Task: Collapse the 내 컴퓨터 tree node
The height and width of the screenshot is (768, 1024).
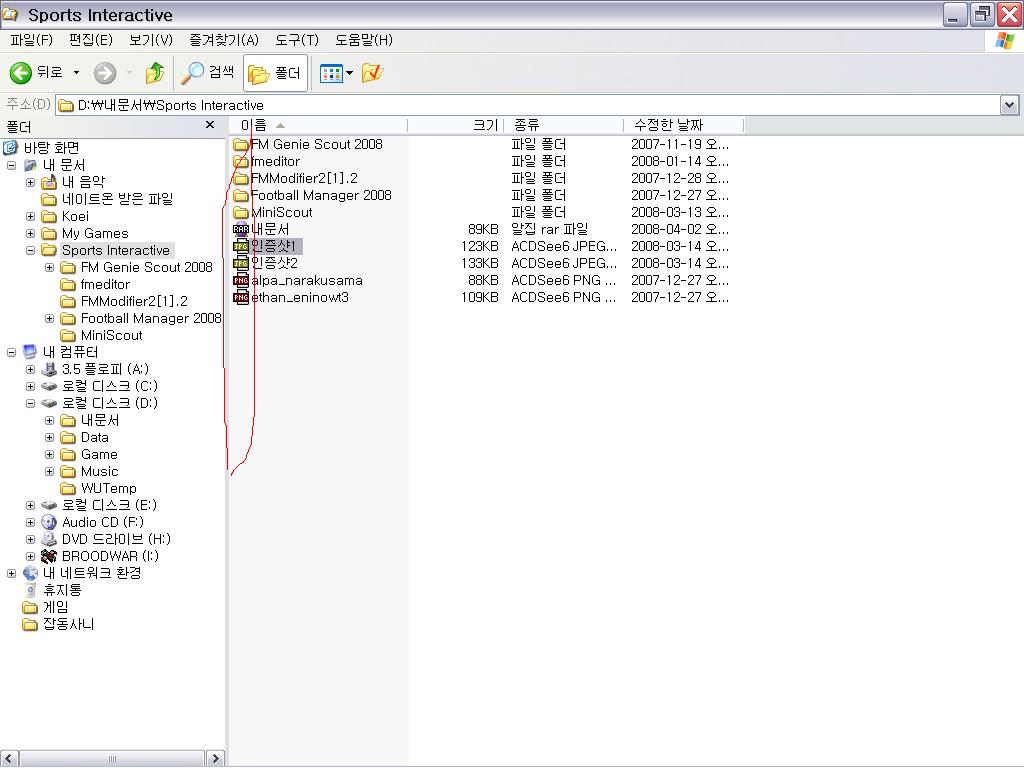Action: pyautogui.click(x=11, y=352)
